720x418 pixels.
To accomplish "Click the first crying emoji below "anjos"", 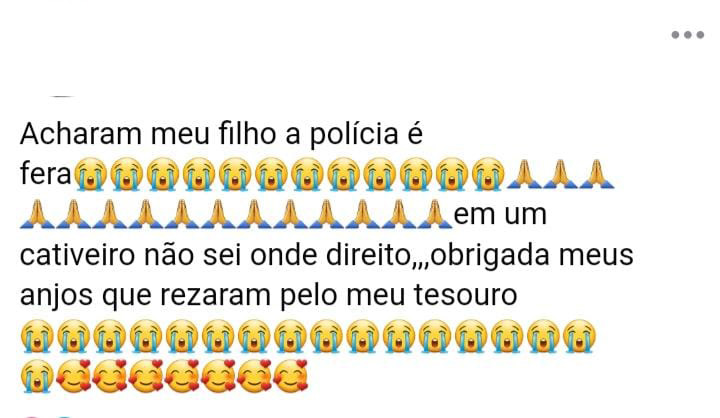I will (x=37, y=336).
